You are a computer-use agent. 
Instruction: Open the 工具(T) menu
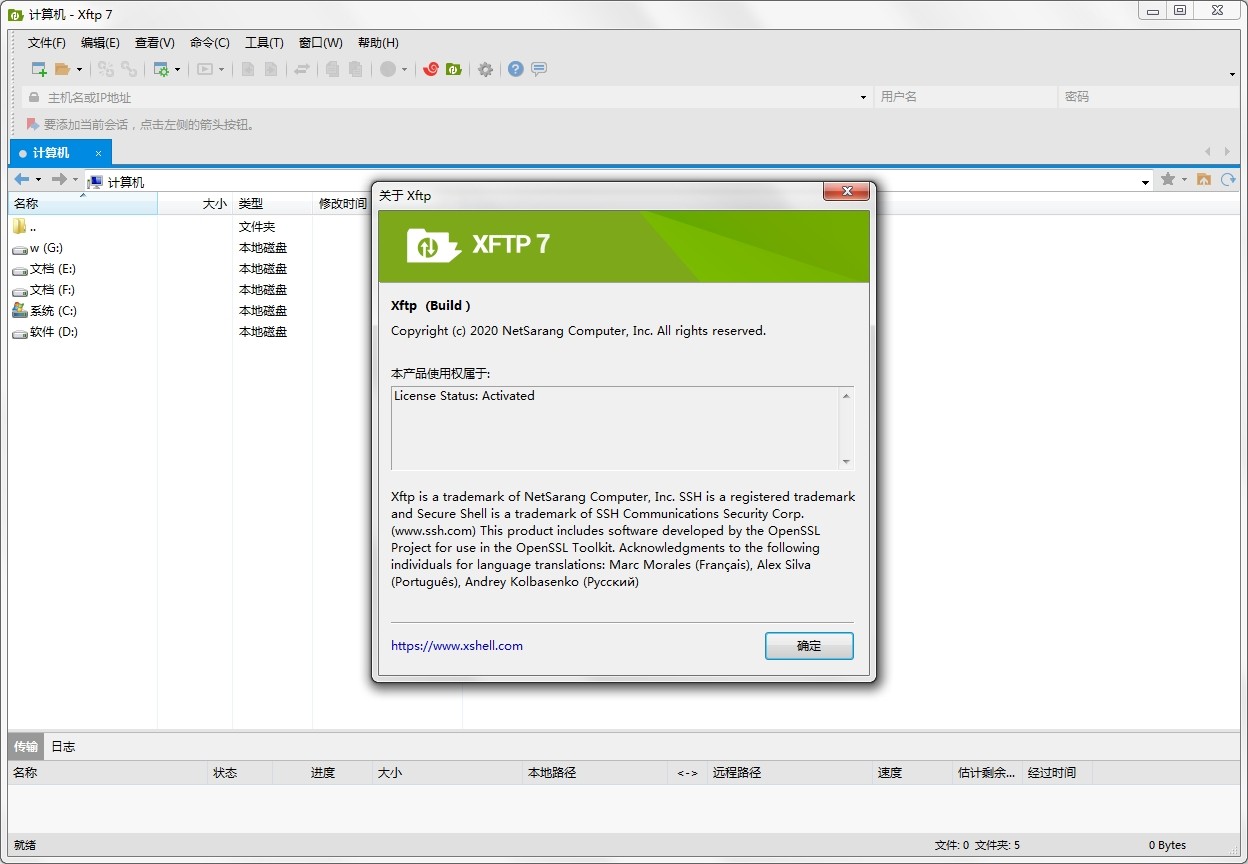pos(264,43)
